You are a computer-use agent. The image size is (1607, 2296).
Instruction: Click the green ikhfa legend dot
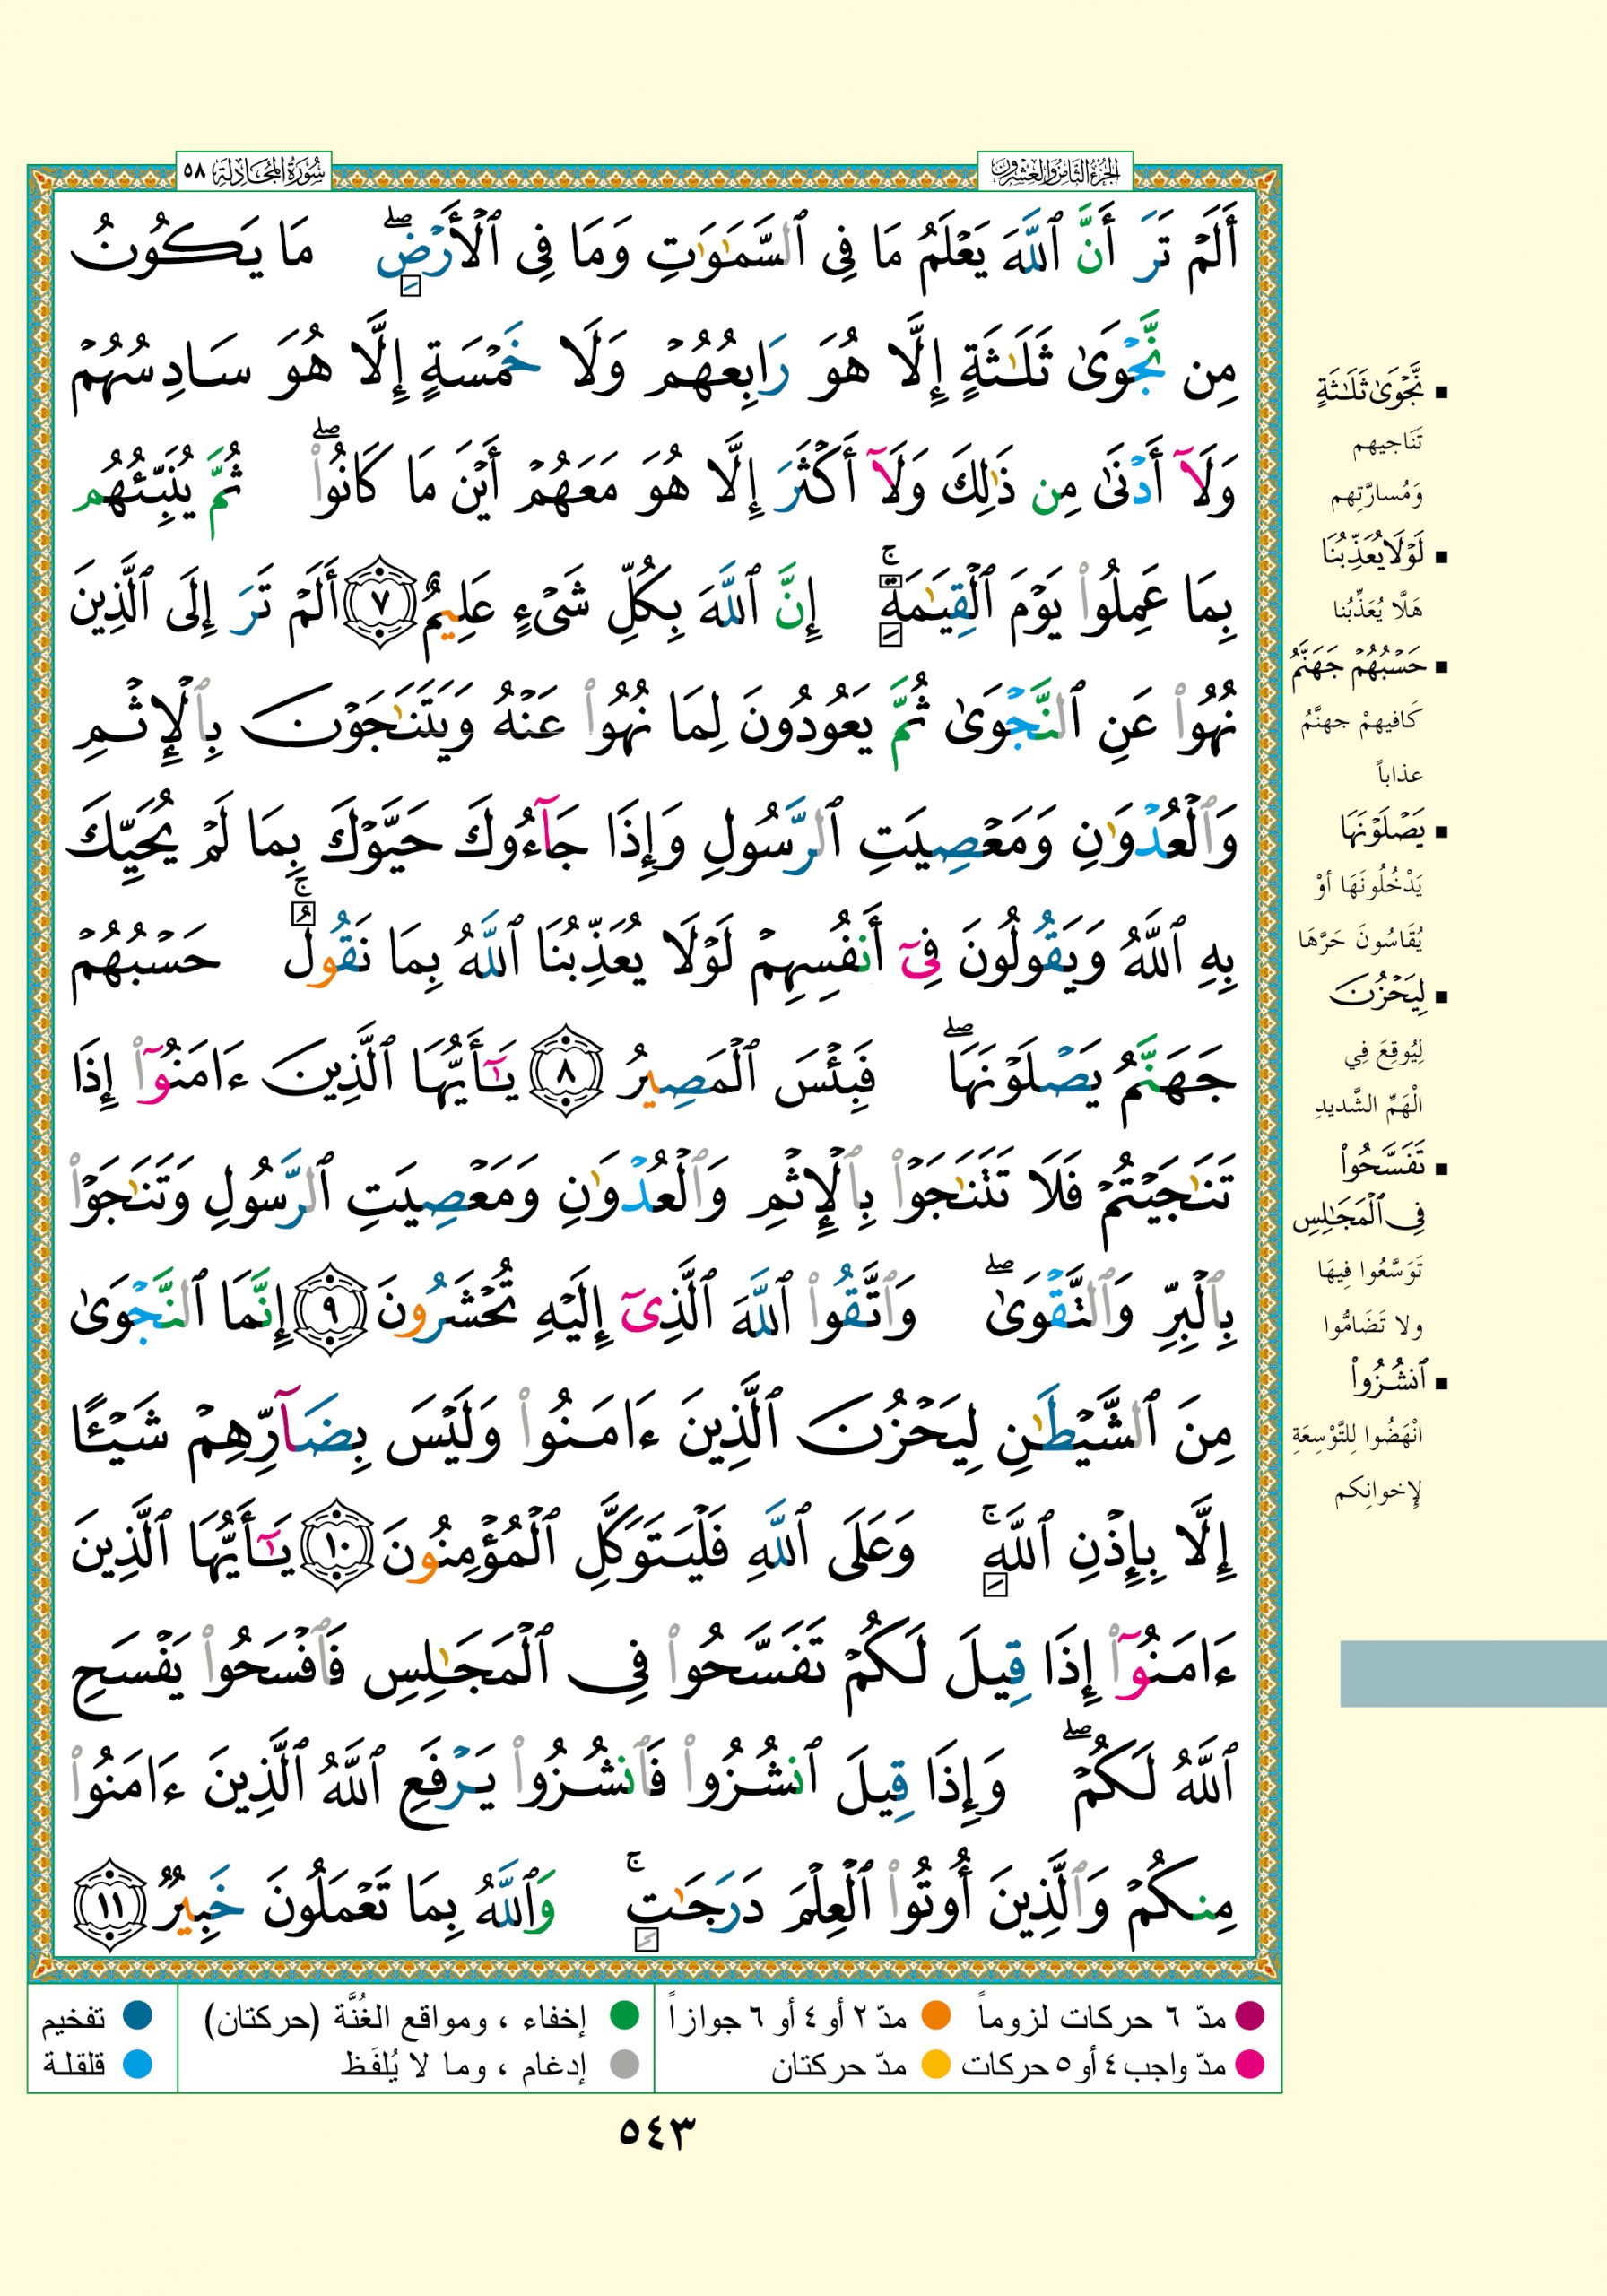(624, 2017)
